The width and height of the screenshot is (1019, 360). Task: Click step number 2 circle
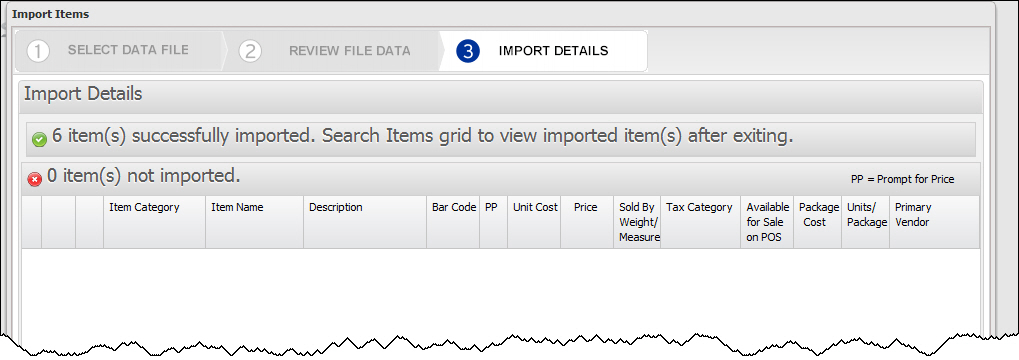point(250,51)
